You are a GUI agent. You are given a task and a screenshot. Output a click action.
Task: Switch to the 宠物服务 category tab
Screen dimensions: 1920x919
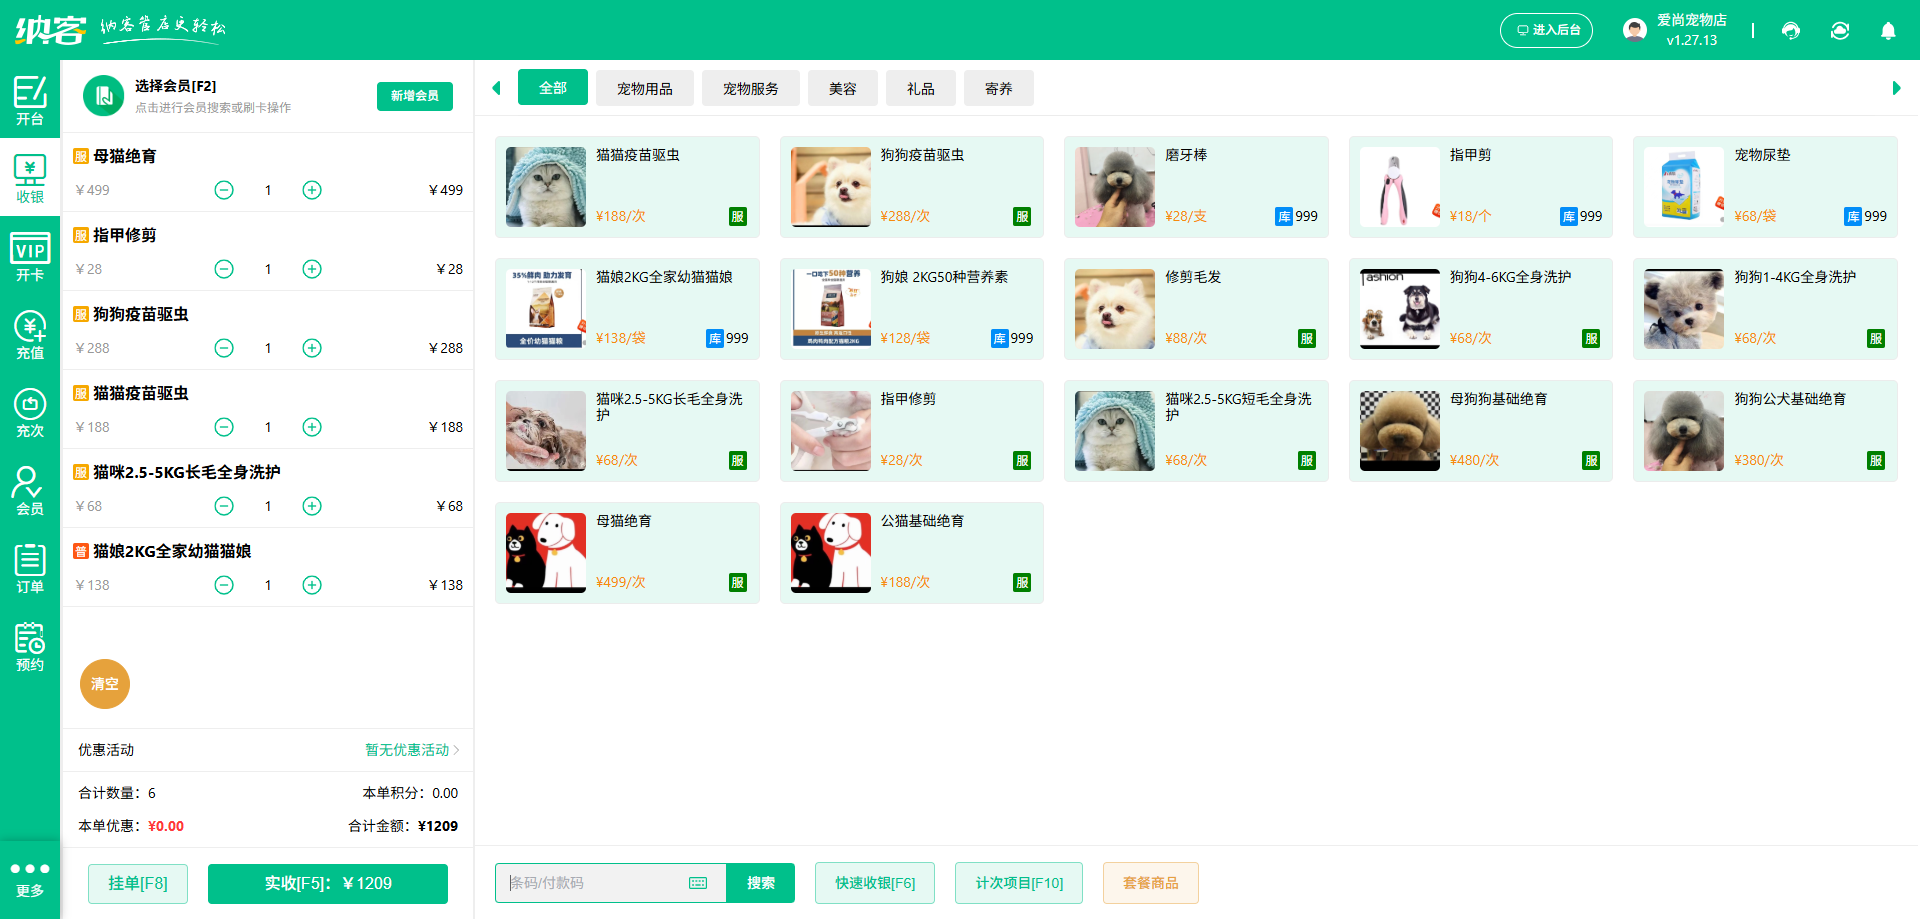point(751,88)
